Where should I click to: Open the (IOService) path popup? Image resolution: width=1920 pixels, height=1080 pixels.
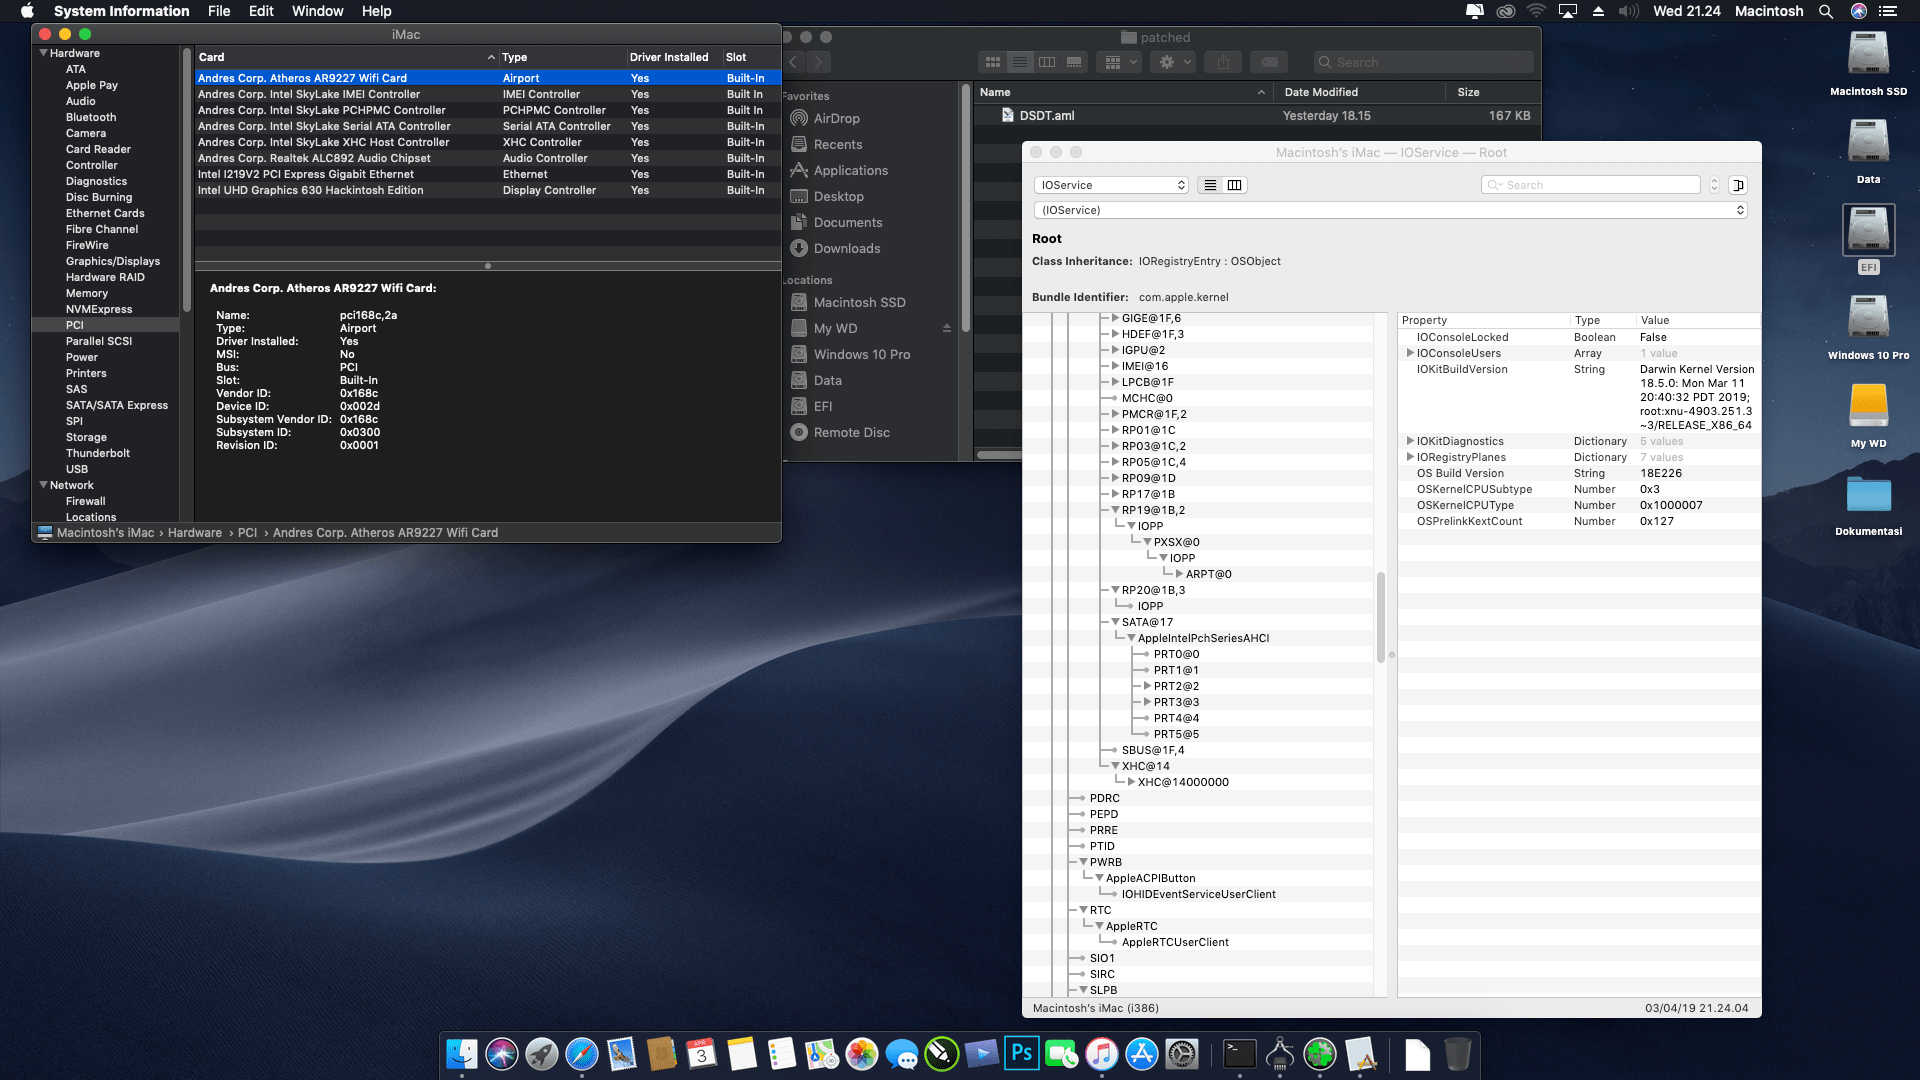coord(1390,210)
